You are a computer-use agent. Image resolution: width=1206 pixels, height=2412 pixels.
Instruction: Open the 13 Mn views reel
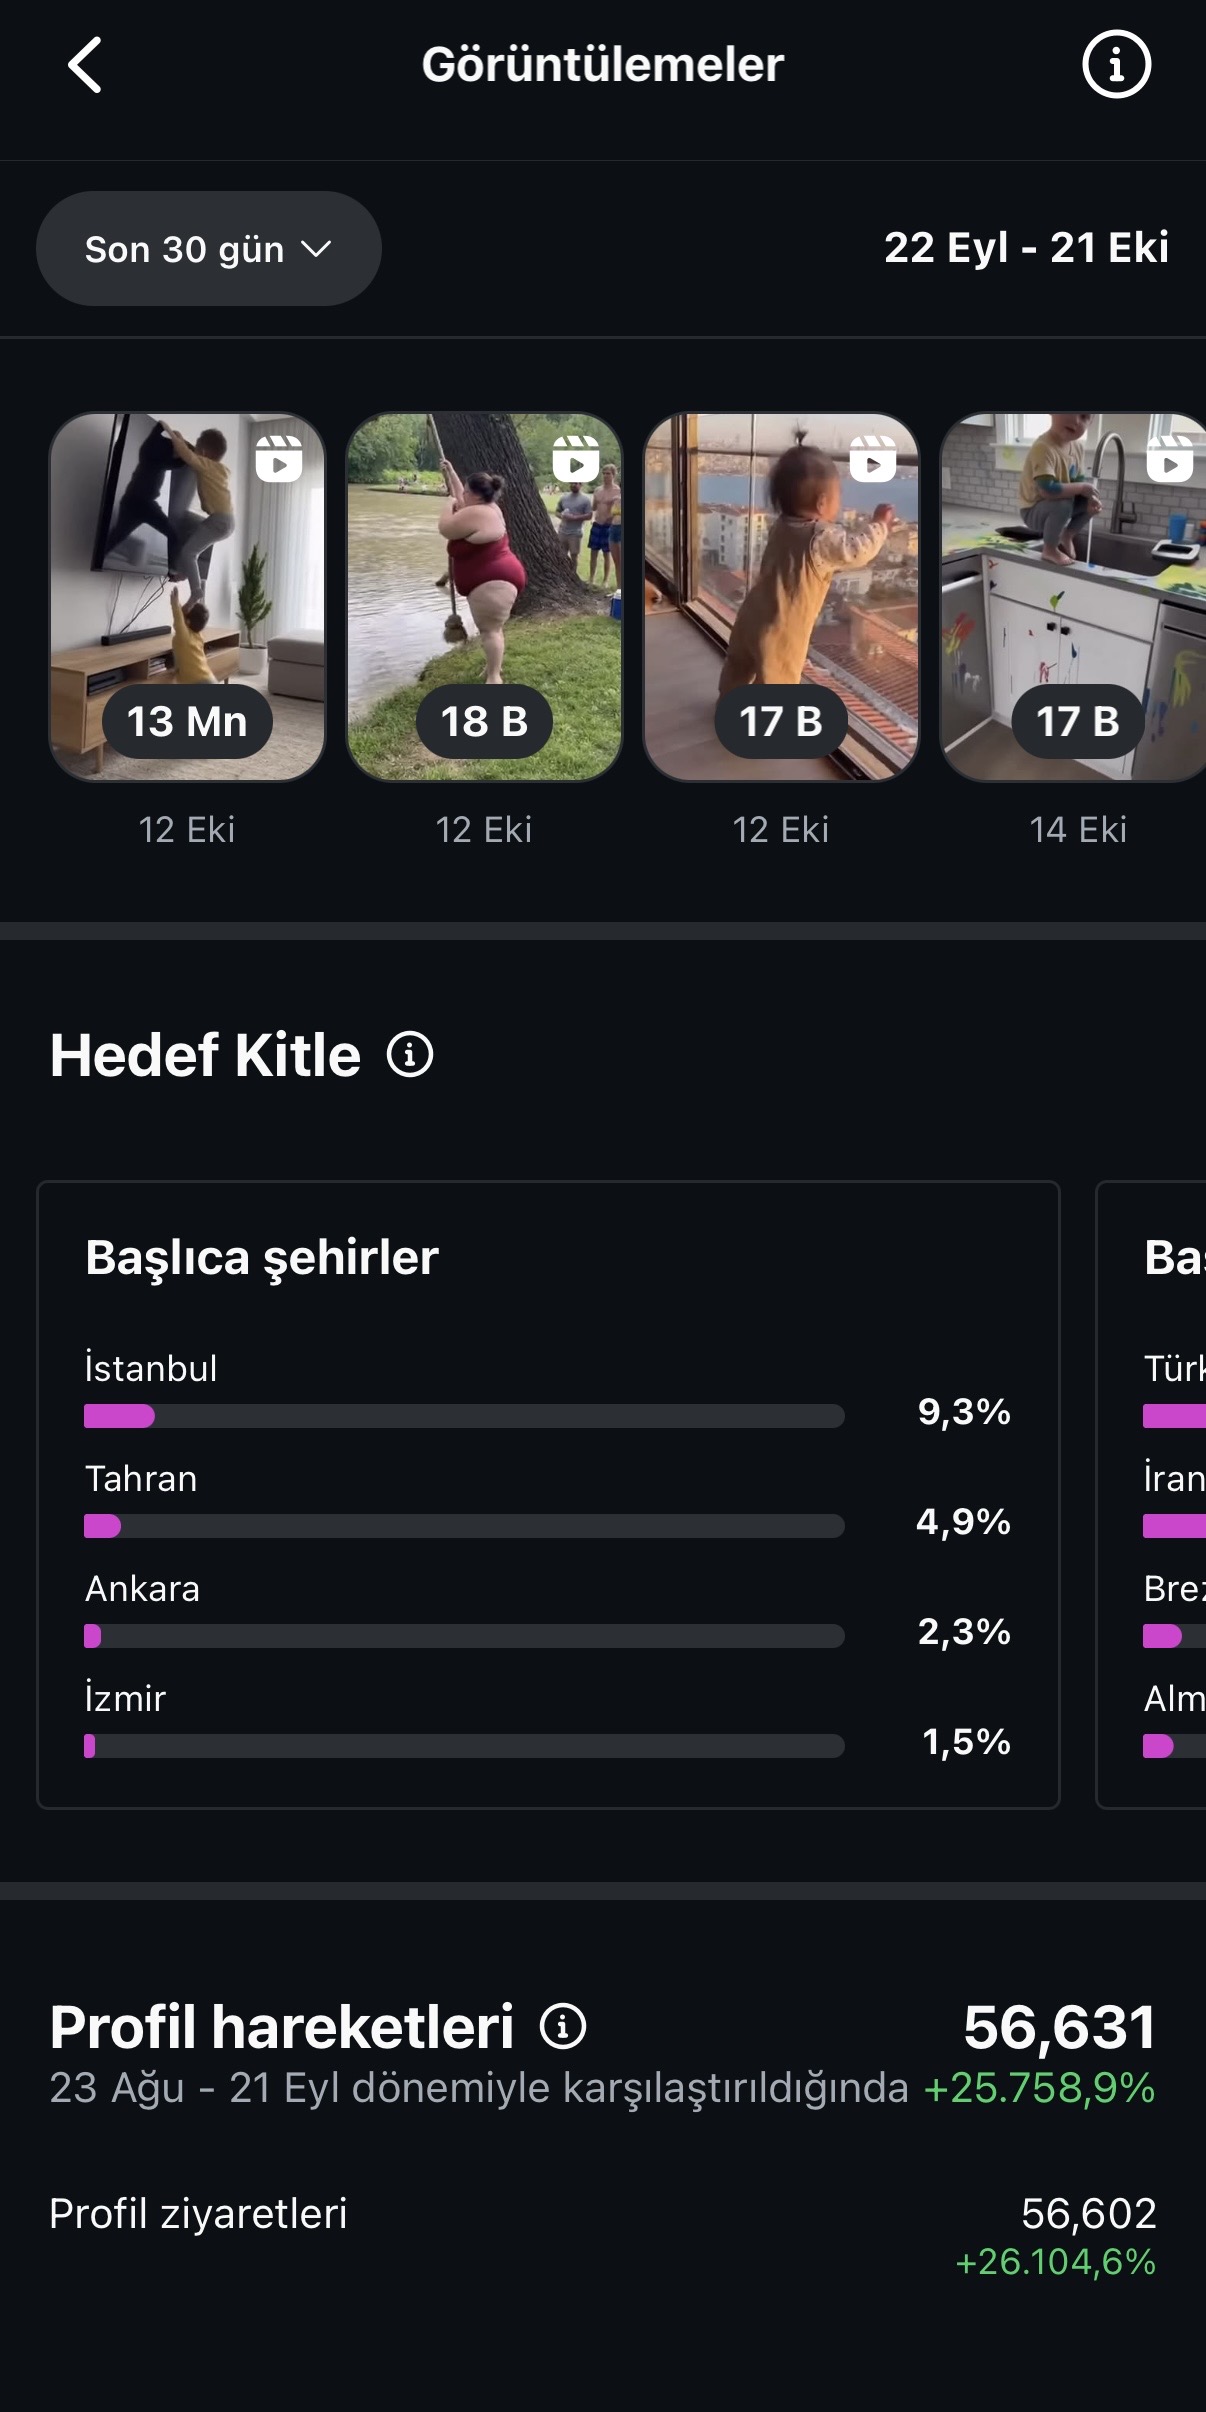pyautogui.click(x=187, y=597)
